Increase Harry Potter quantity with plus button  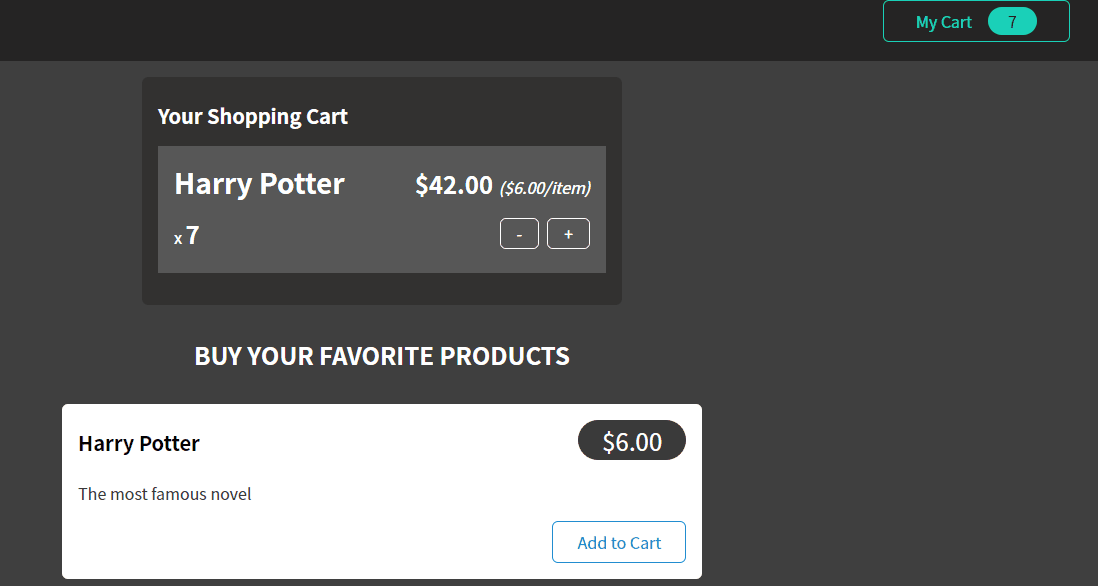click(x=568, y=234)
